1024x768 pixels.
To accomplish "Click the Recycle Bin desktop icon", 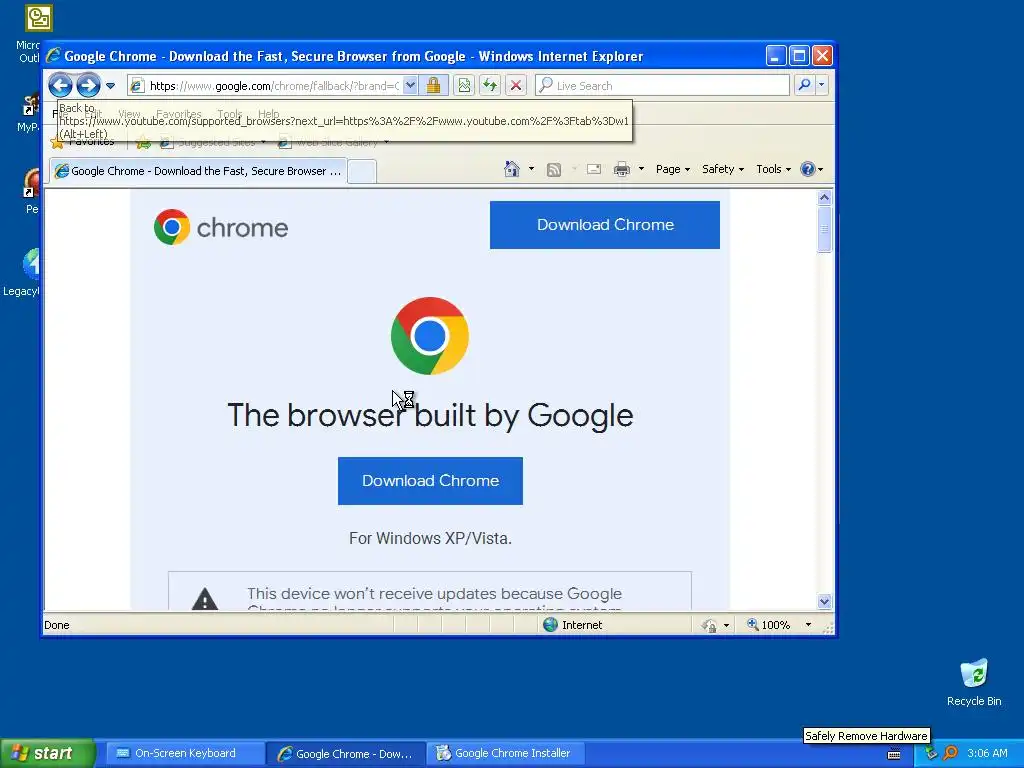I will tap(974, 682).
